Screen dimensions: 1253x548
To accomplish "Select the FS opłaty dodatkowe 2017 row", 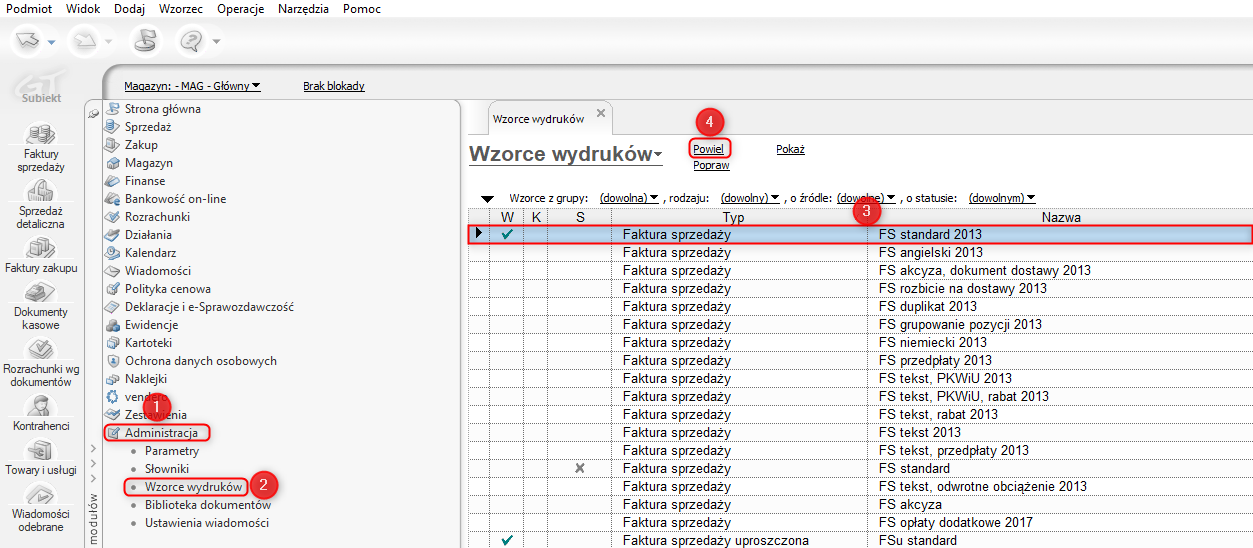I will click(861, 522).
